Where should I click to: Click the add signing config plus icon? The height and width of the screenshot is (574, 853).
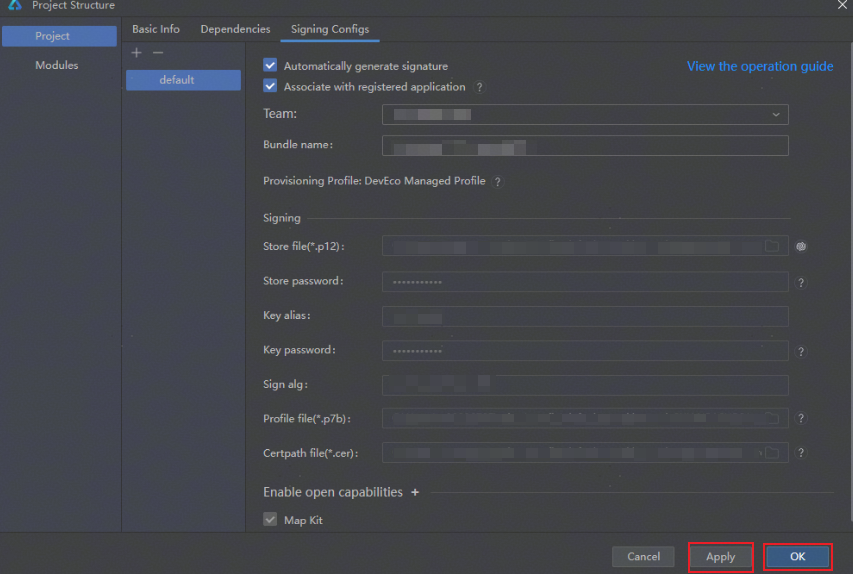[x=137, y=53]
